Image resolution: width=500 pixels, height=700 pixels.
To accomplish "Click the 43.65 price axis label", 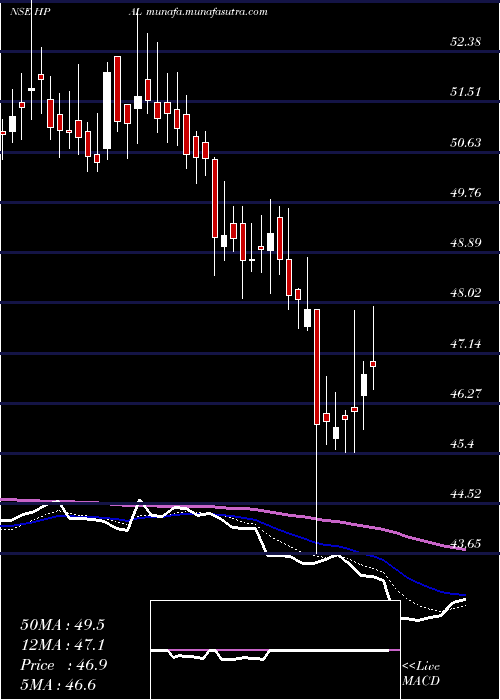I will tap(465, 544).
